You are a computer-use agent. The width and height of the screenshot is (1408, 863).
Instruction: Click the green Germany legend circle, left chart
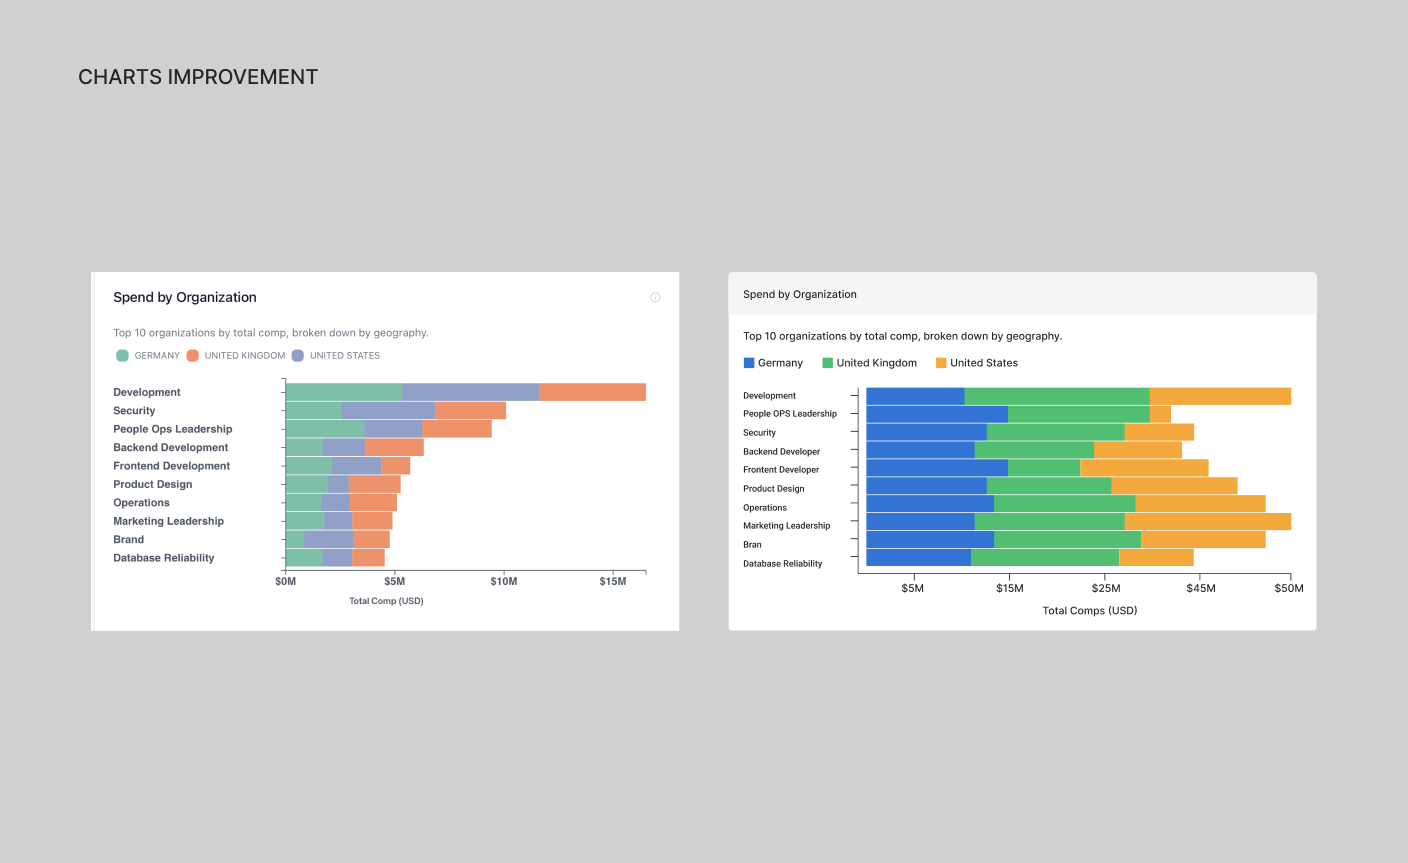122,355
